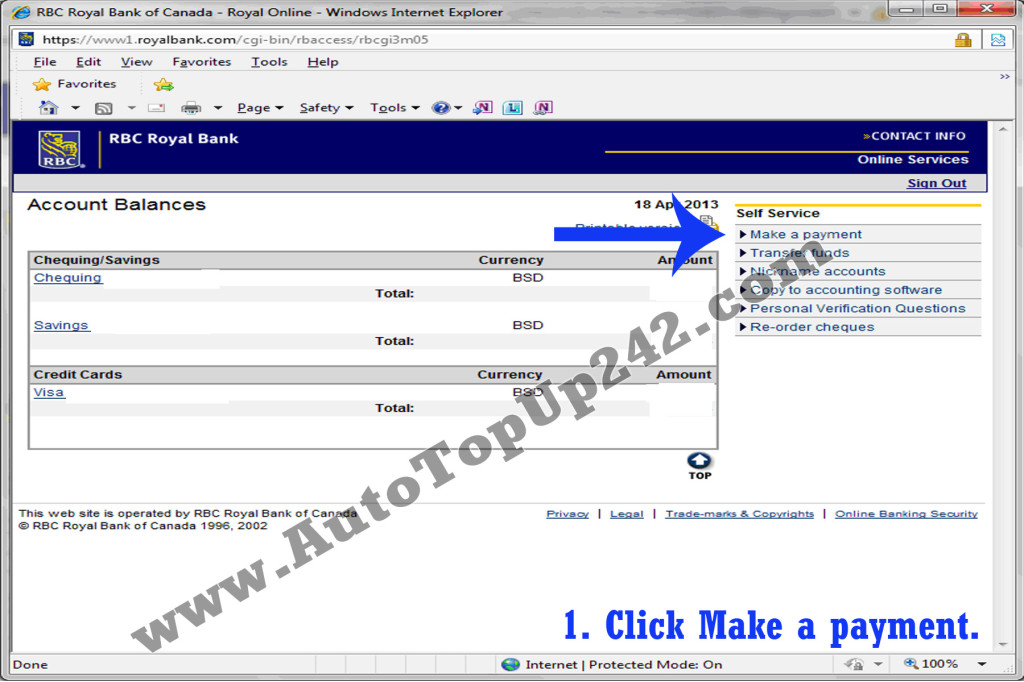The height and width of the screenshot is (682, 1024).
Task: Open the Help menu
Action: [x=323, y=62]
